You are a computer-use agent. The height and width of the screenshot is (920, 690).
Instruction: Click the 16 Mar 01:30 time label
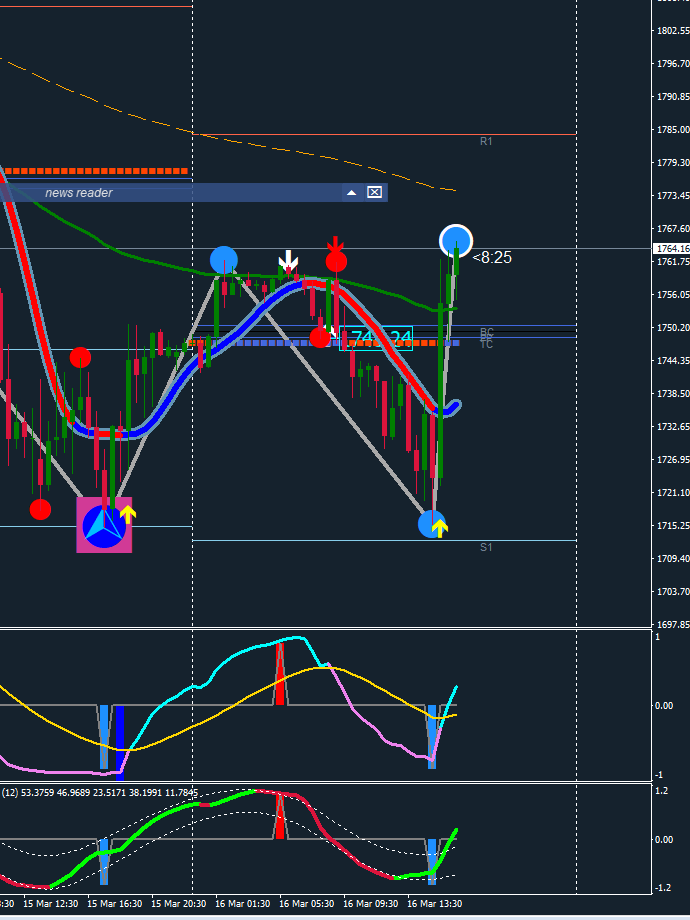(243, 904)
